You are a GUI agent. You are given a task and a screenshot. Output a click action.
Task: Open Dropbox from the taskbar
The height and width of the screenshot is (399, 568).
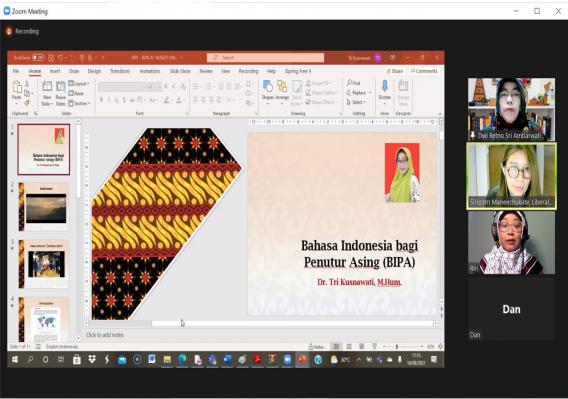(x=92, y=359)
